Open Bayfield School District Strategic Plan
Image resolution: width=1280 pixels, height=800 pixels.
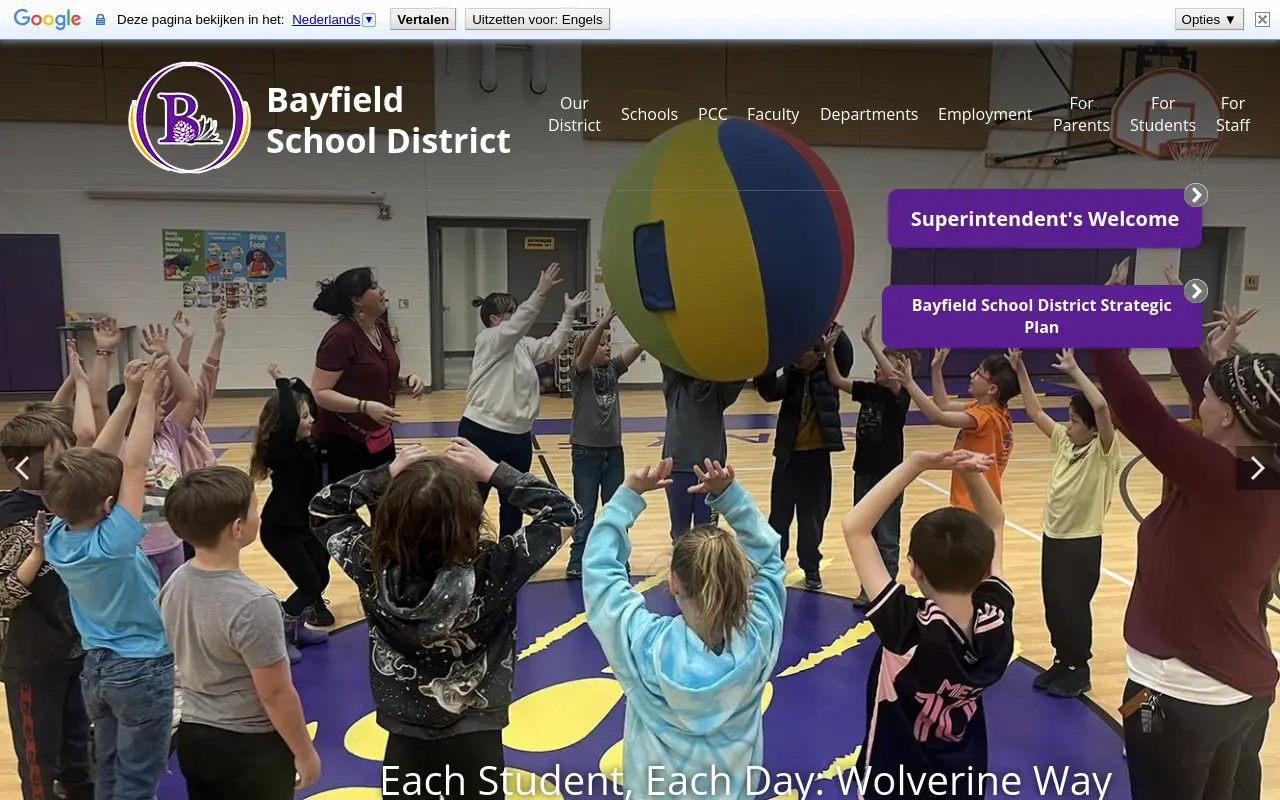(x=1042, y=316)
